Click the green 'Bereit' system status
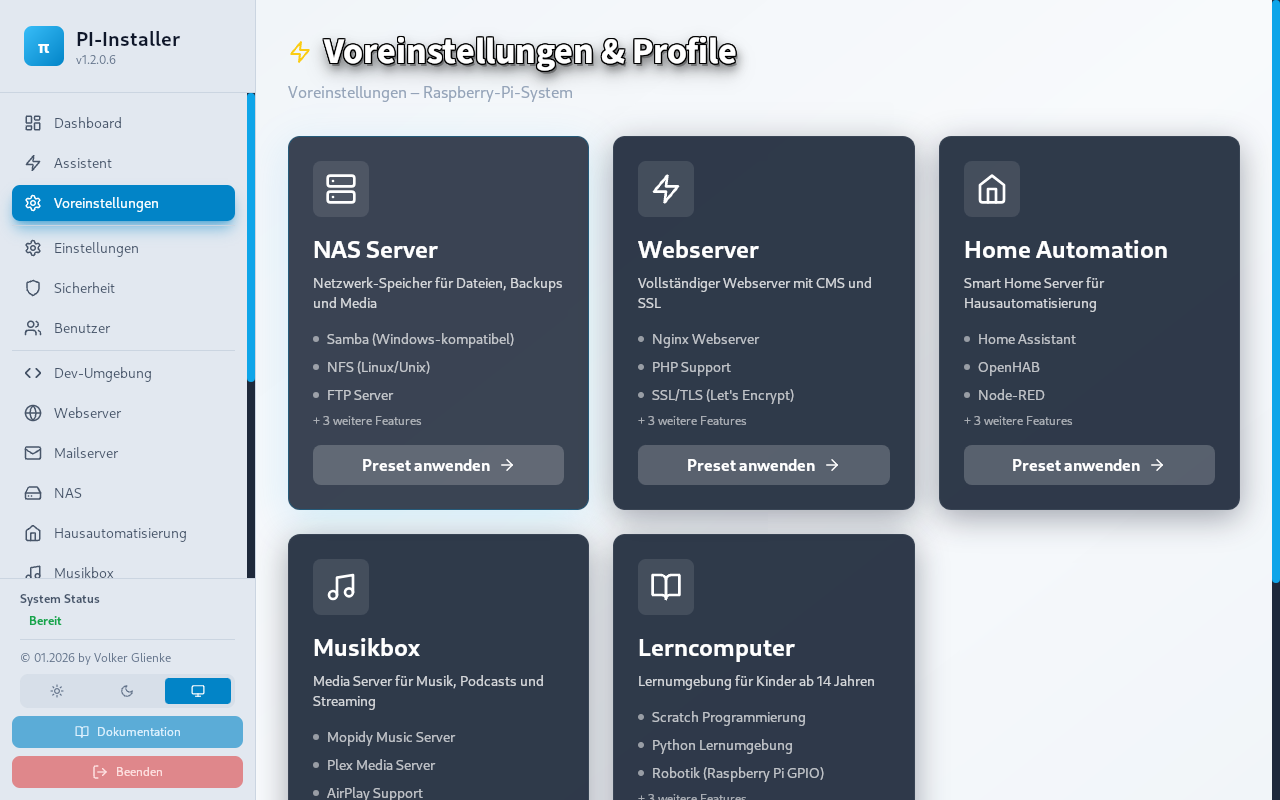The width and height of the screenshot is (1280, 800). [x=45, y=621]
